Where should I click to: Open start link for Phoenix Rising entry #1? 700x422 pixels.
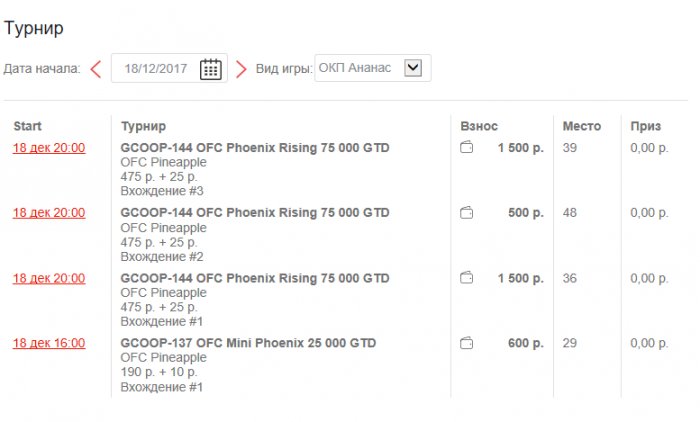click(x=48, y=278)
